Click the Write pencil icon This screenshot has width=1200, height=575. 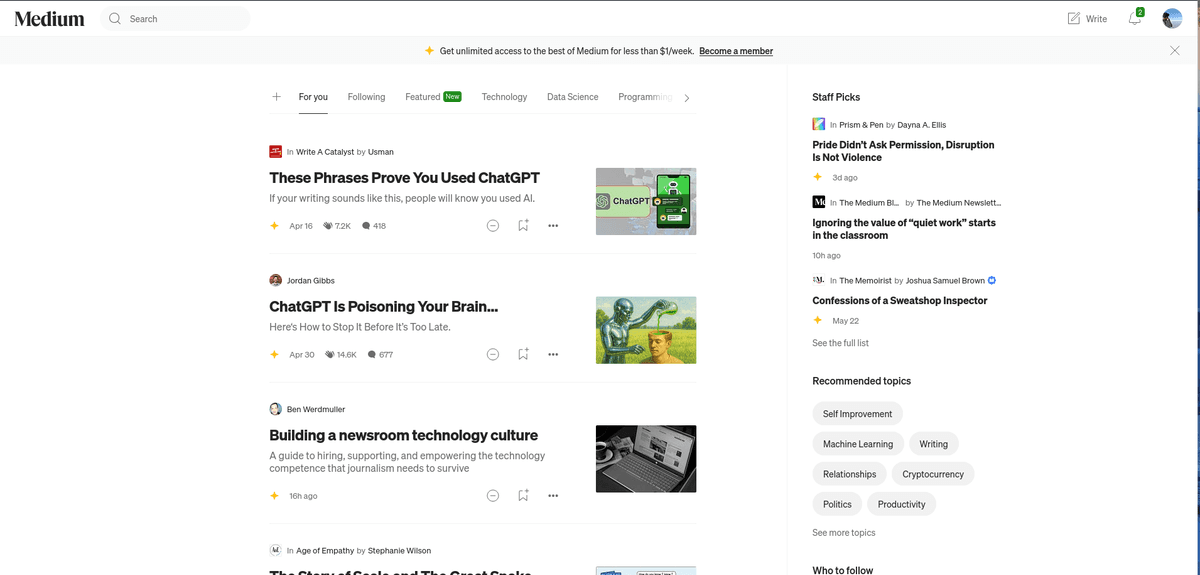1074,19
